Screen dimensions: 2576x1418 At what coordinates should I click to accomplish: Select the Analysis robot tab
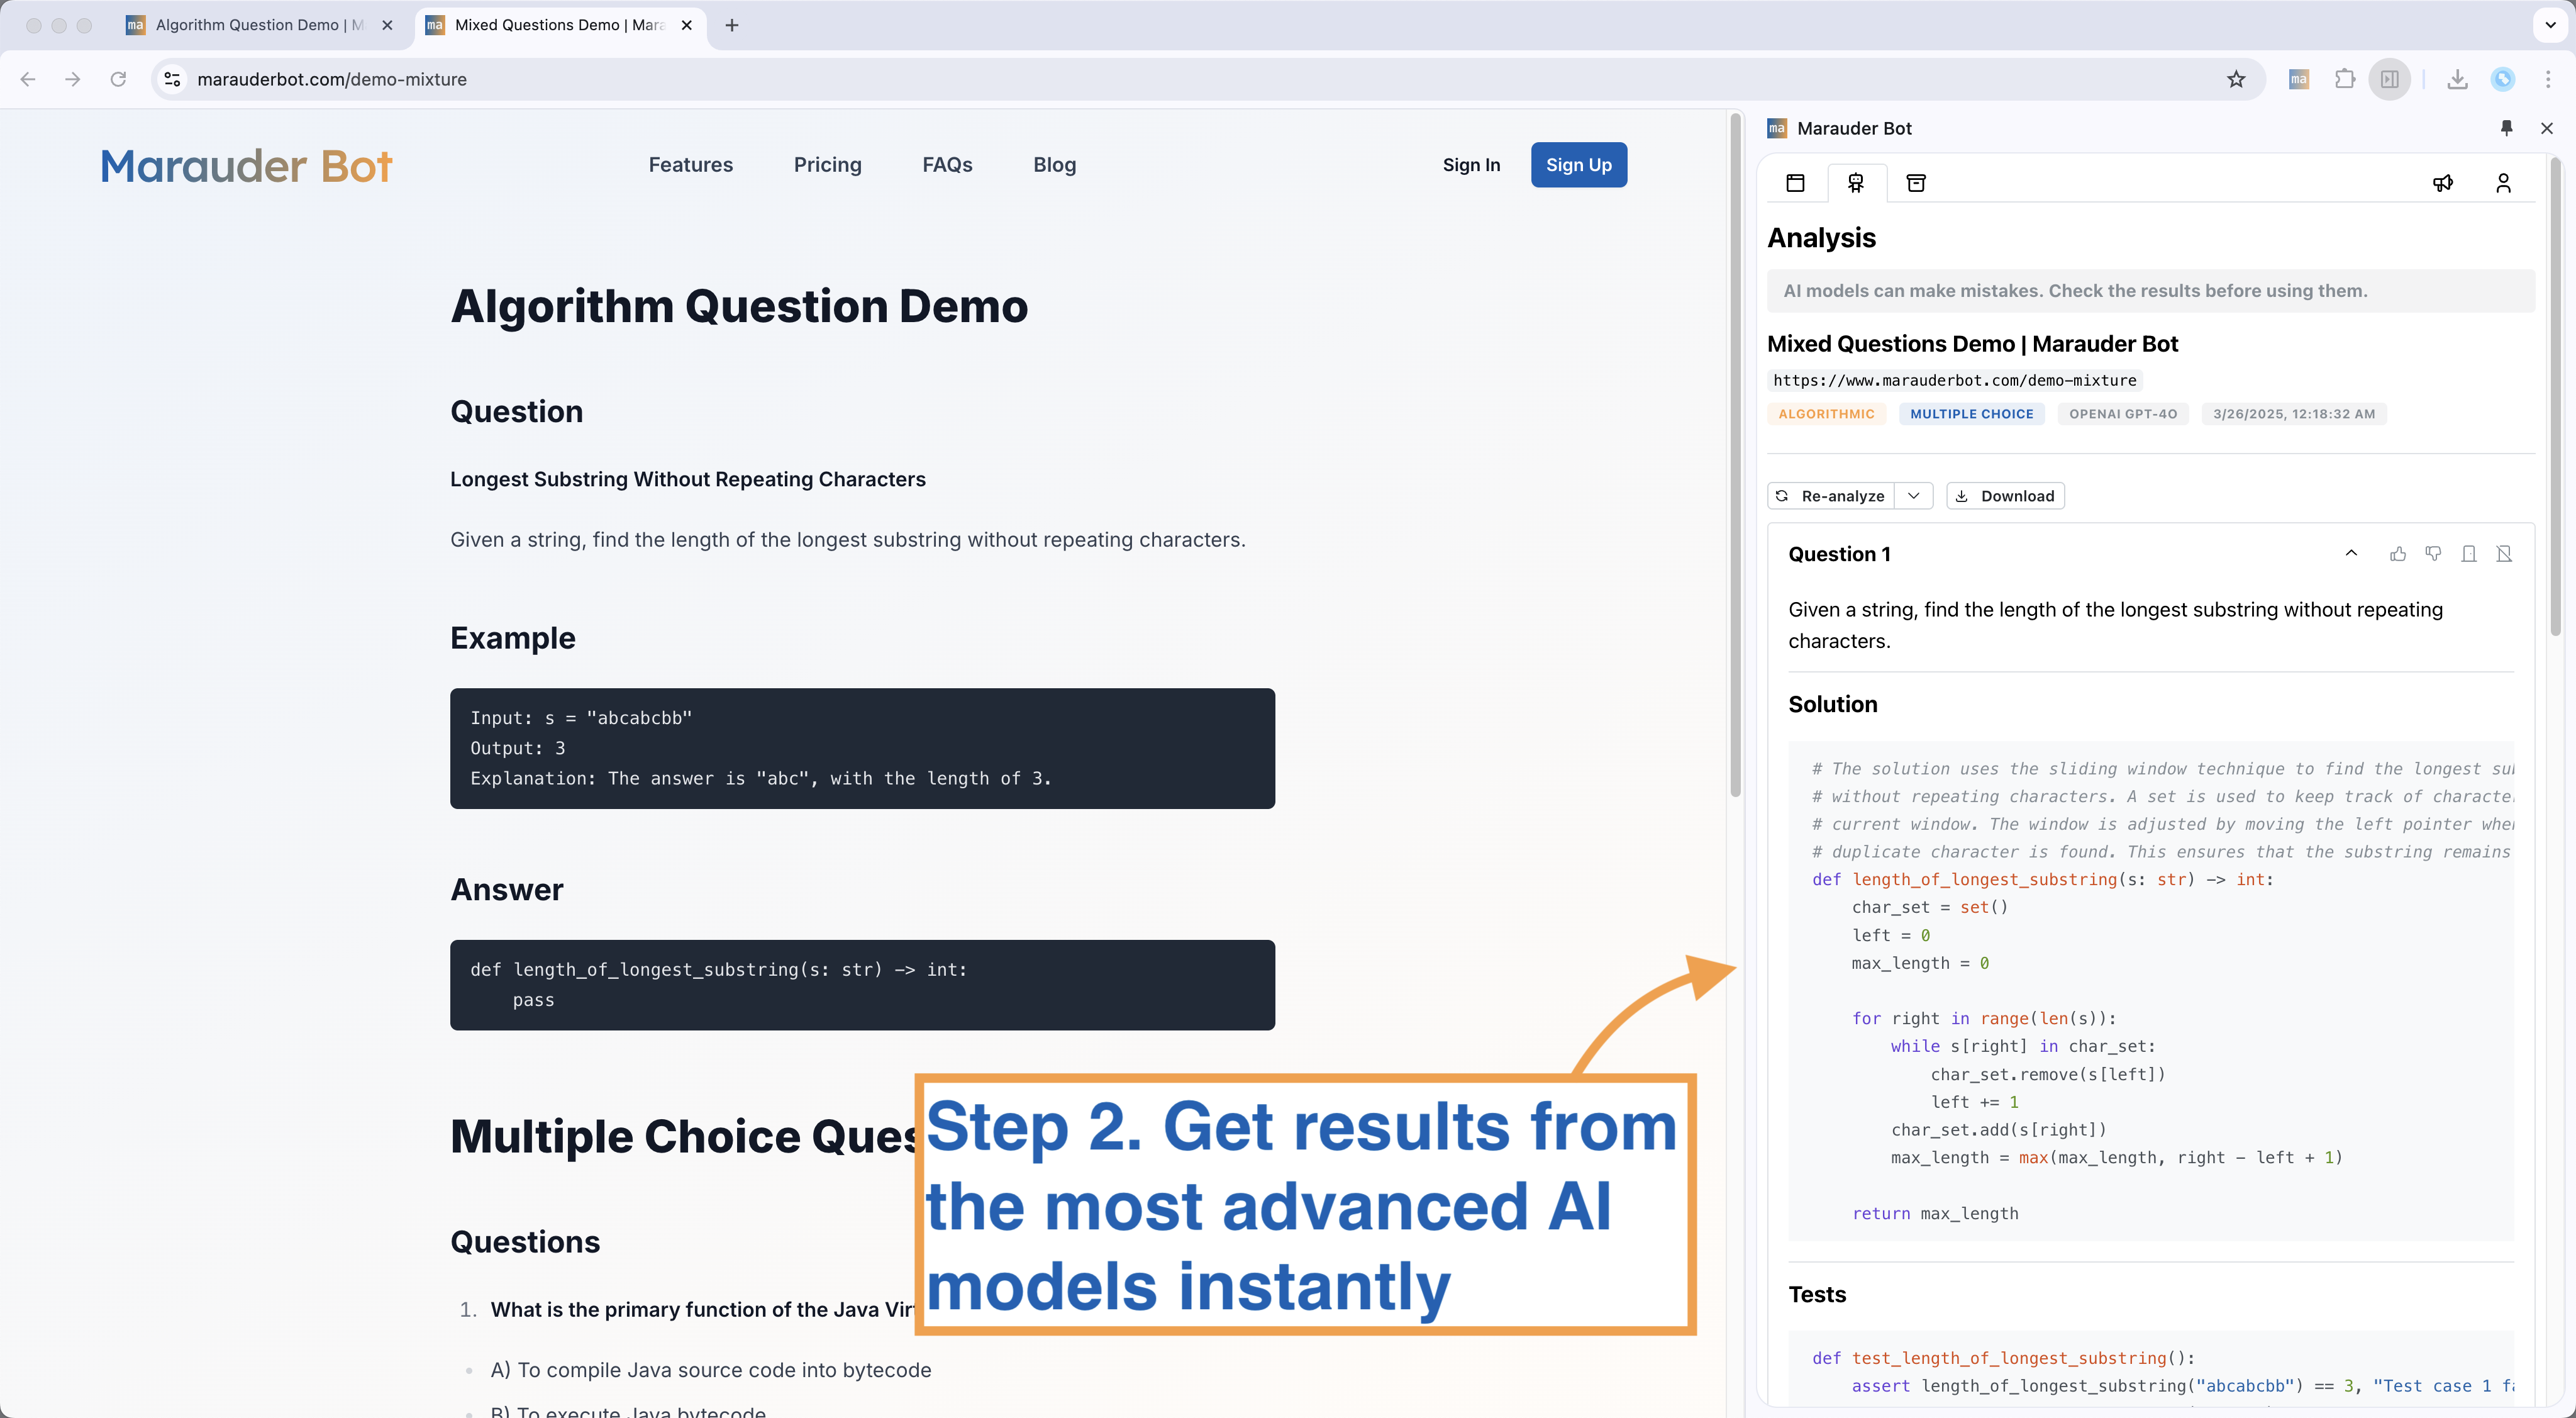pos(1856,183)
